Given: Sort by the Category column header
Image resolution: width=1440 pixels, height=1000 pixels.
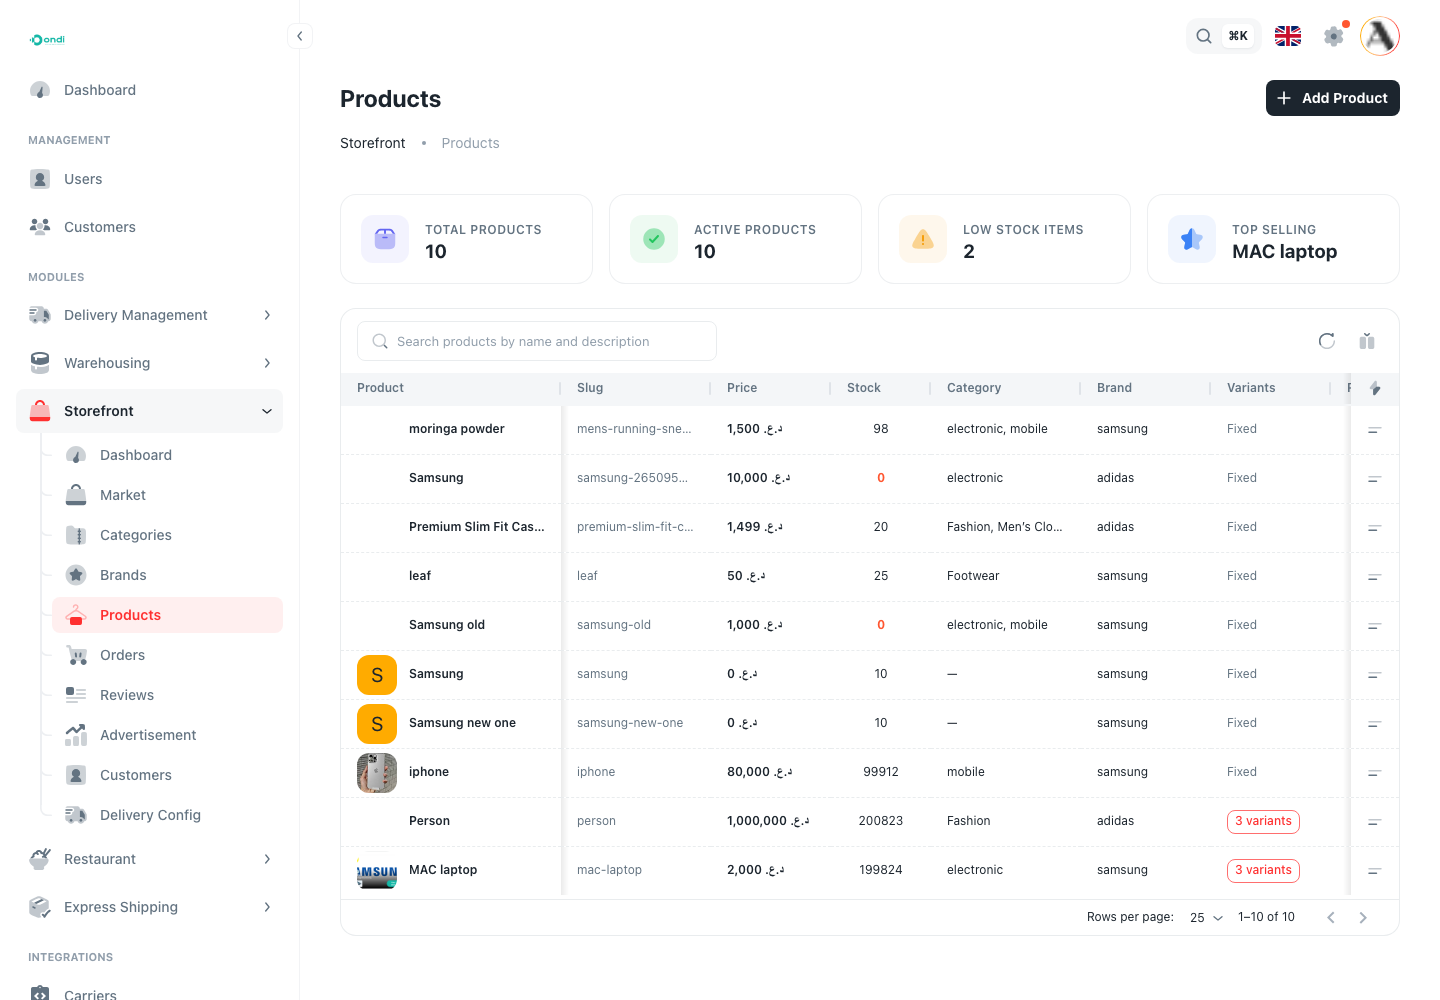Looking at the screenshot, I should pyautogui.click(x=974, y=388).
